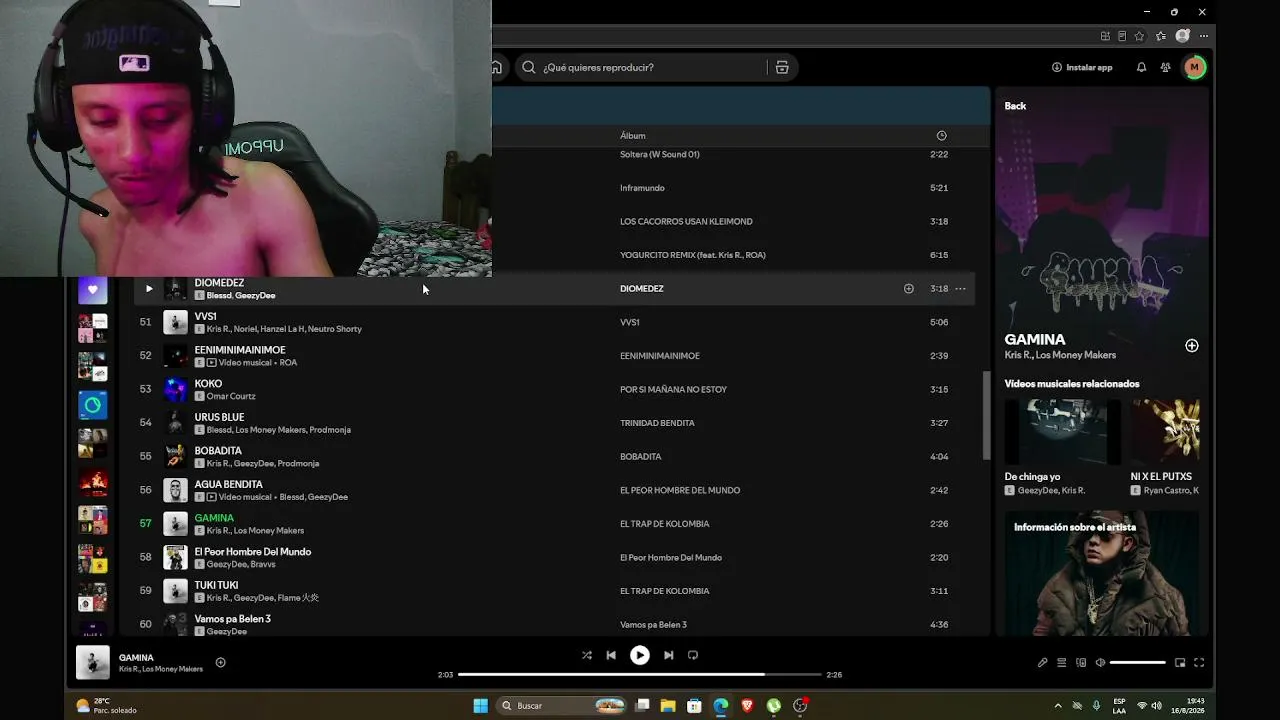Open the 'NI X EL PUTXS' video thumbnail
The height and width of the screenshot is (720, 1280).
[x=1165, y=432]
